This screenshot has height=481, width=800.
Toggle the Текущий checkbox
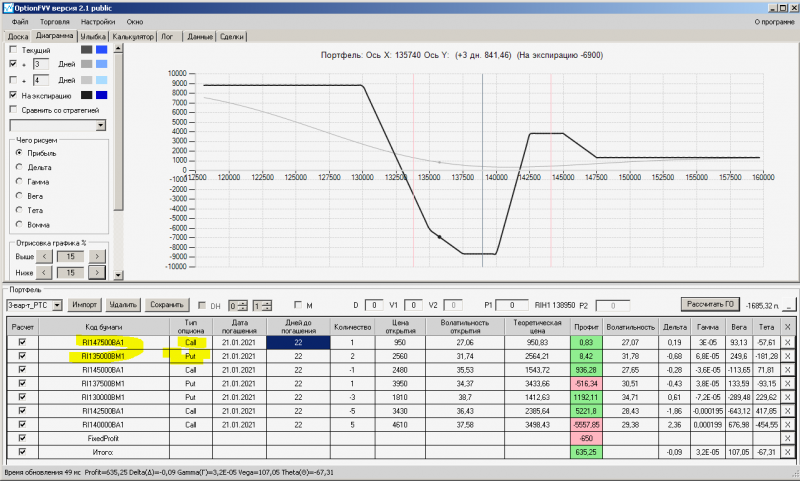point(13,49)
